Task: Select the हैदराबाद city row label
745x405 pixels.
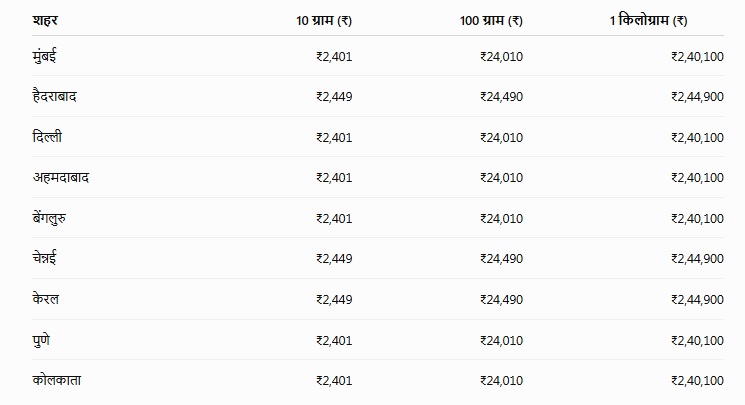Action: (x=55, y=96)
